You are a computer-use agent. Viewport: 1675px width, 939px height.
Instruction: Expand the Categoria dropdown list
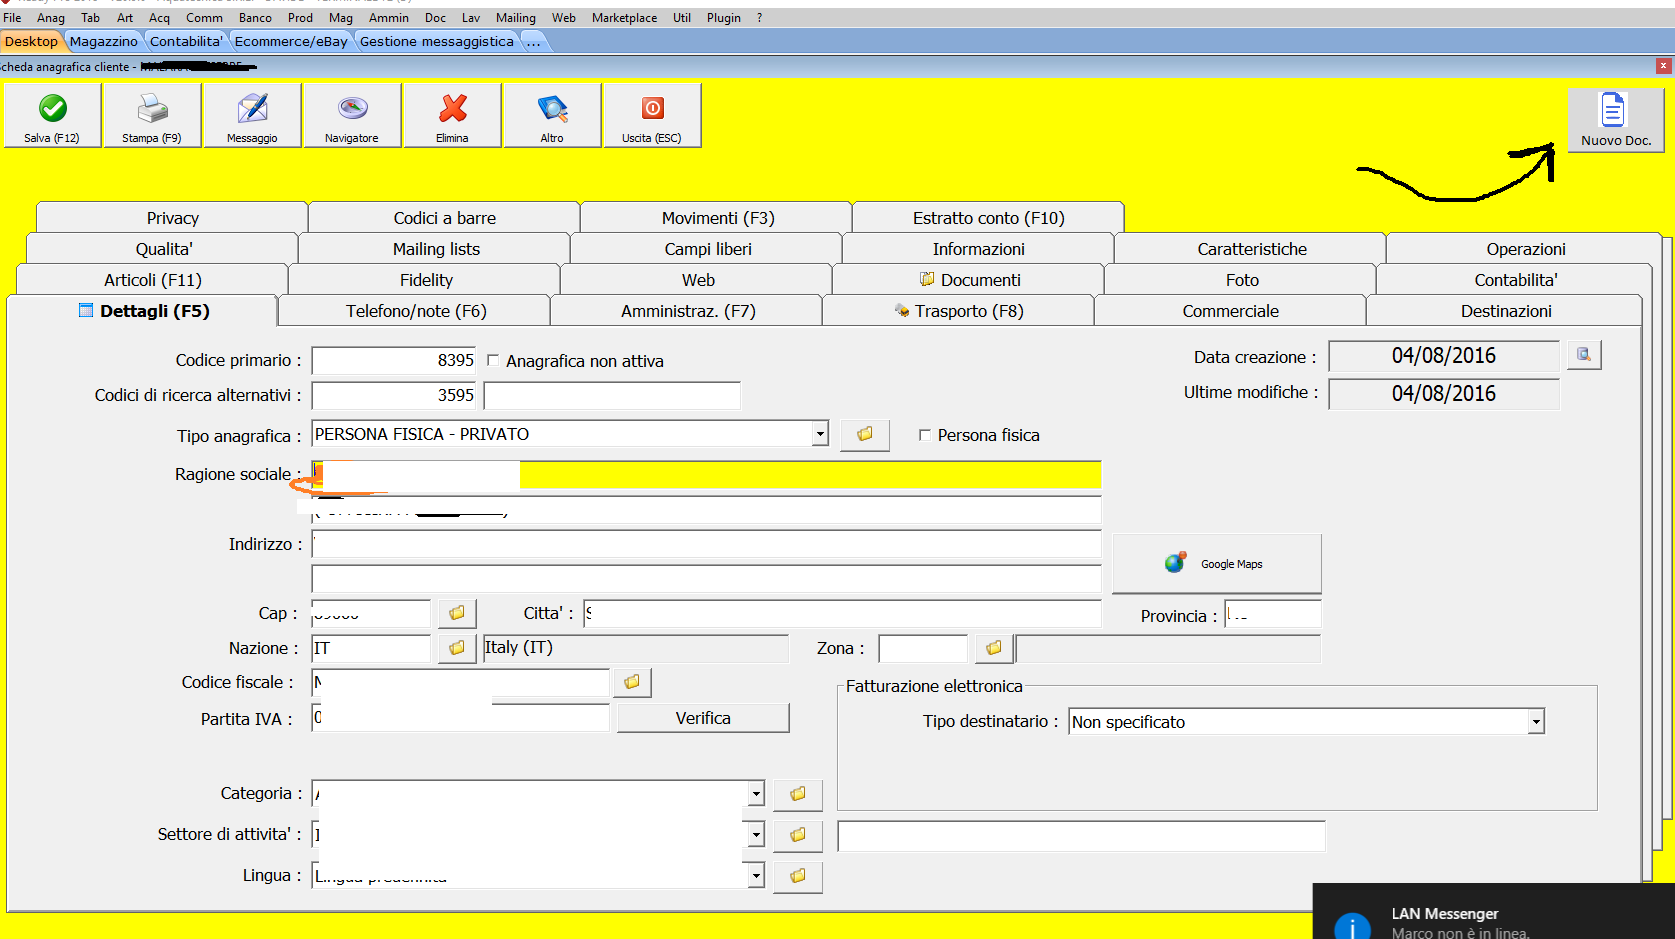pyautogui.click(x=756, y=794)
